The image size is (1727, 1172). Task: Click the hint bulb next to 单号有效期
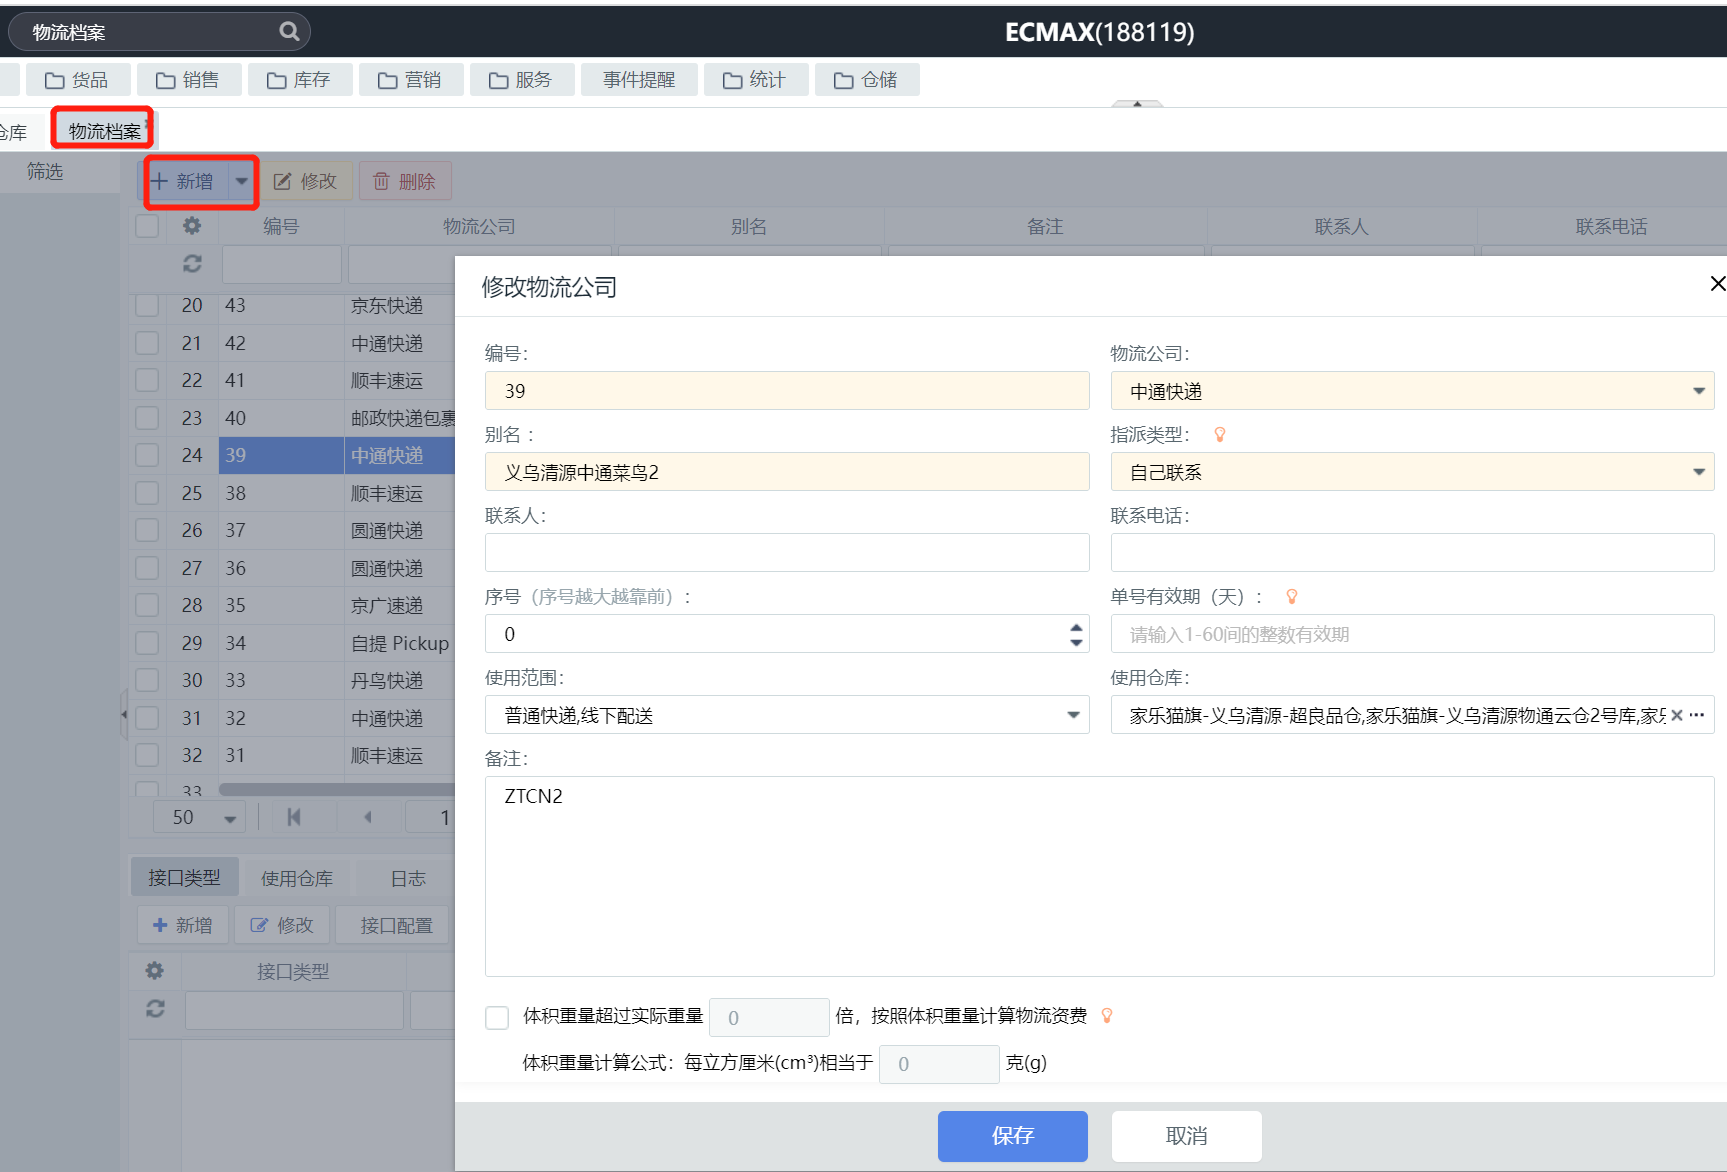coord(1291,597)
